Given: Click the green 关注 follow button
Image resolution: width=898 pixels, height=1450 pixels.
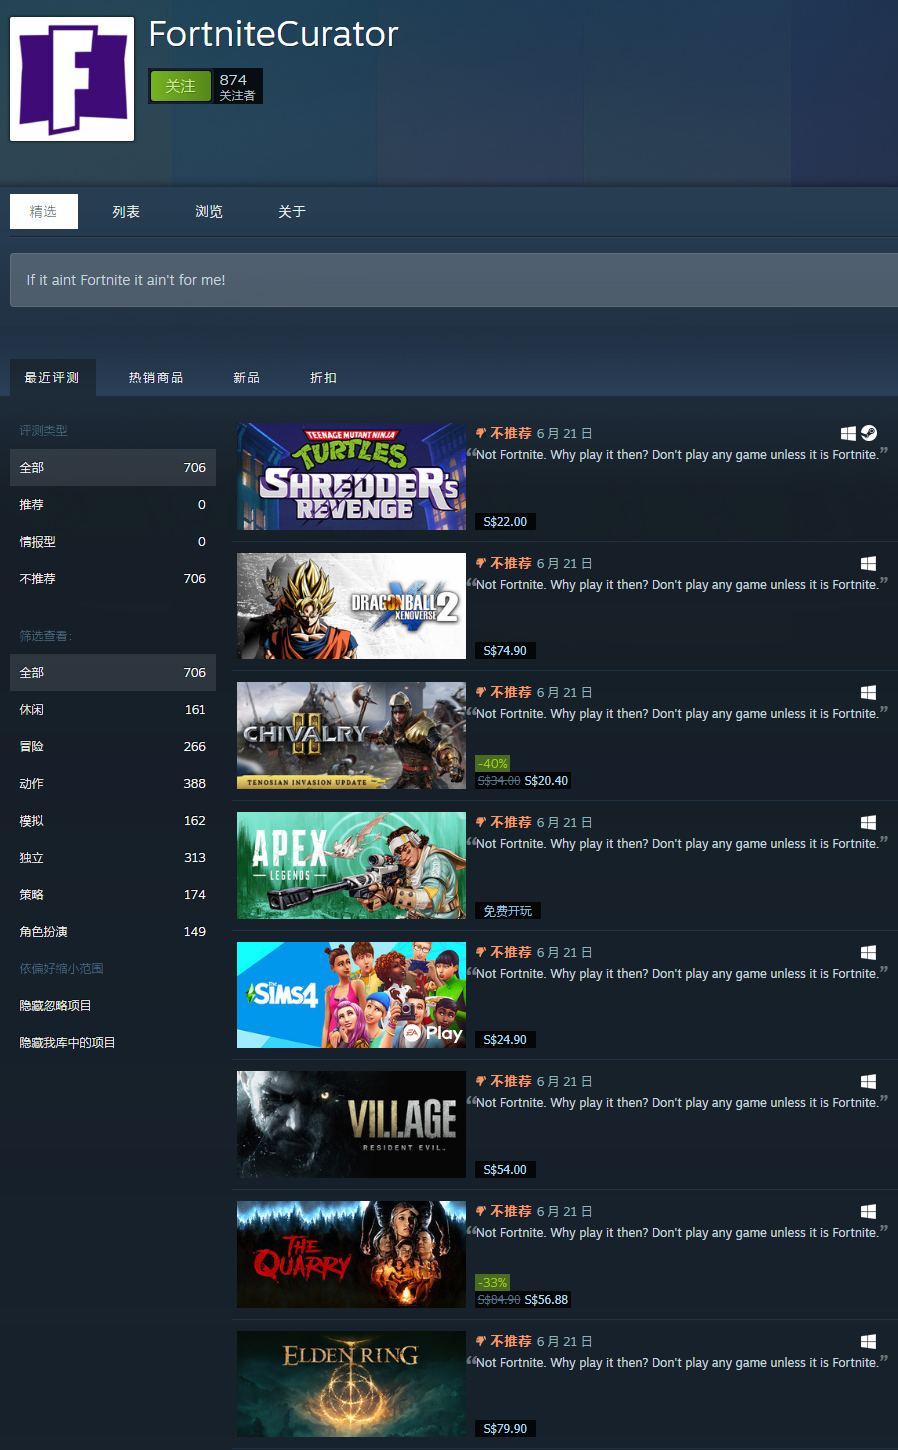Looking at the screenshot, I should pyautogui.click(x=181, y=86).
